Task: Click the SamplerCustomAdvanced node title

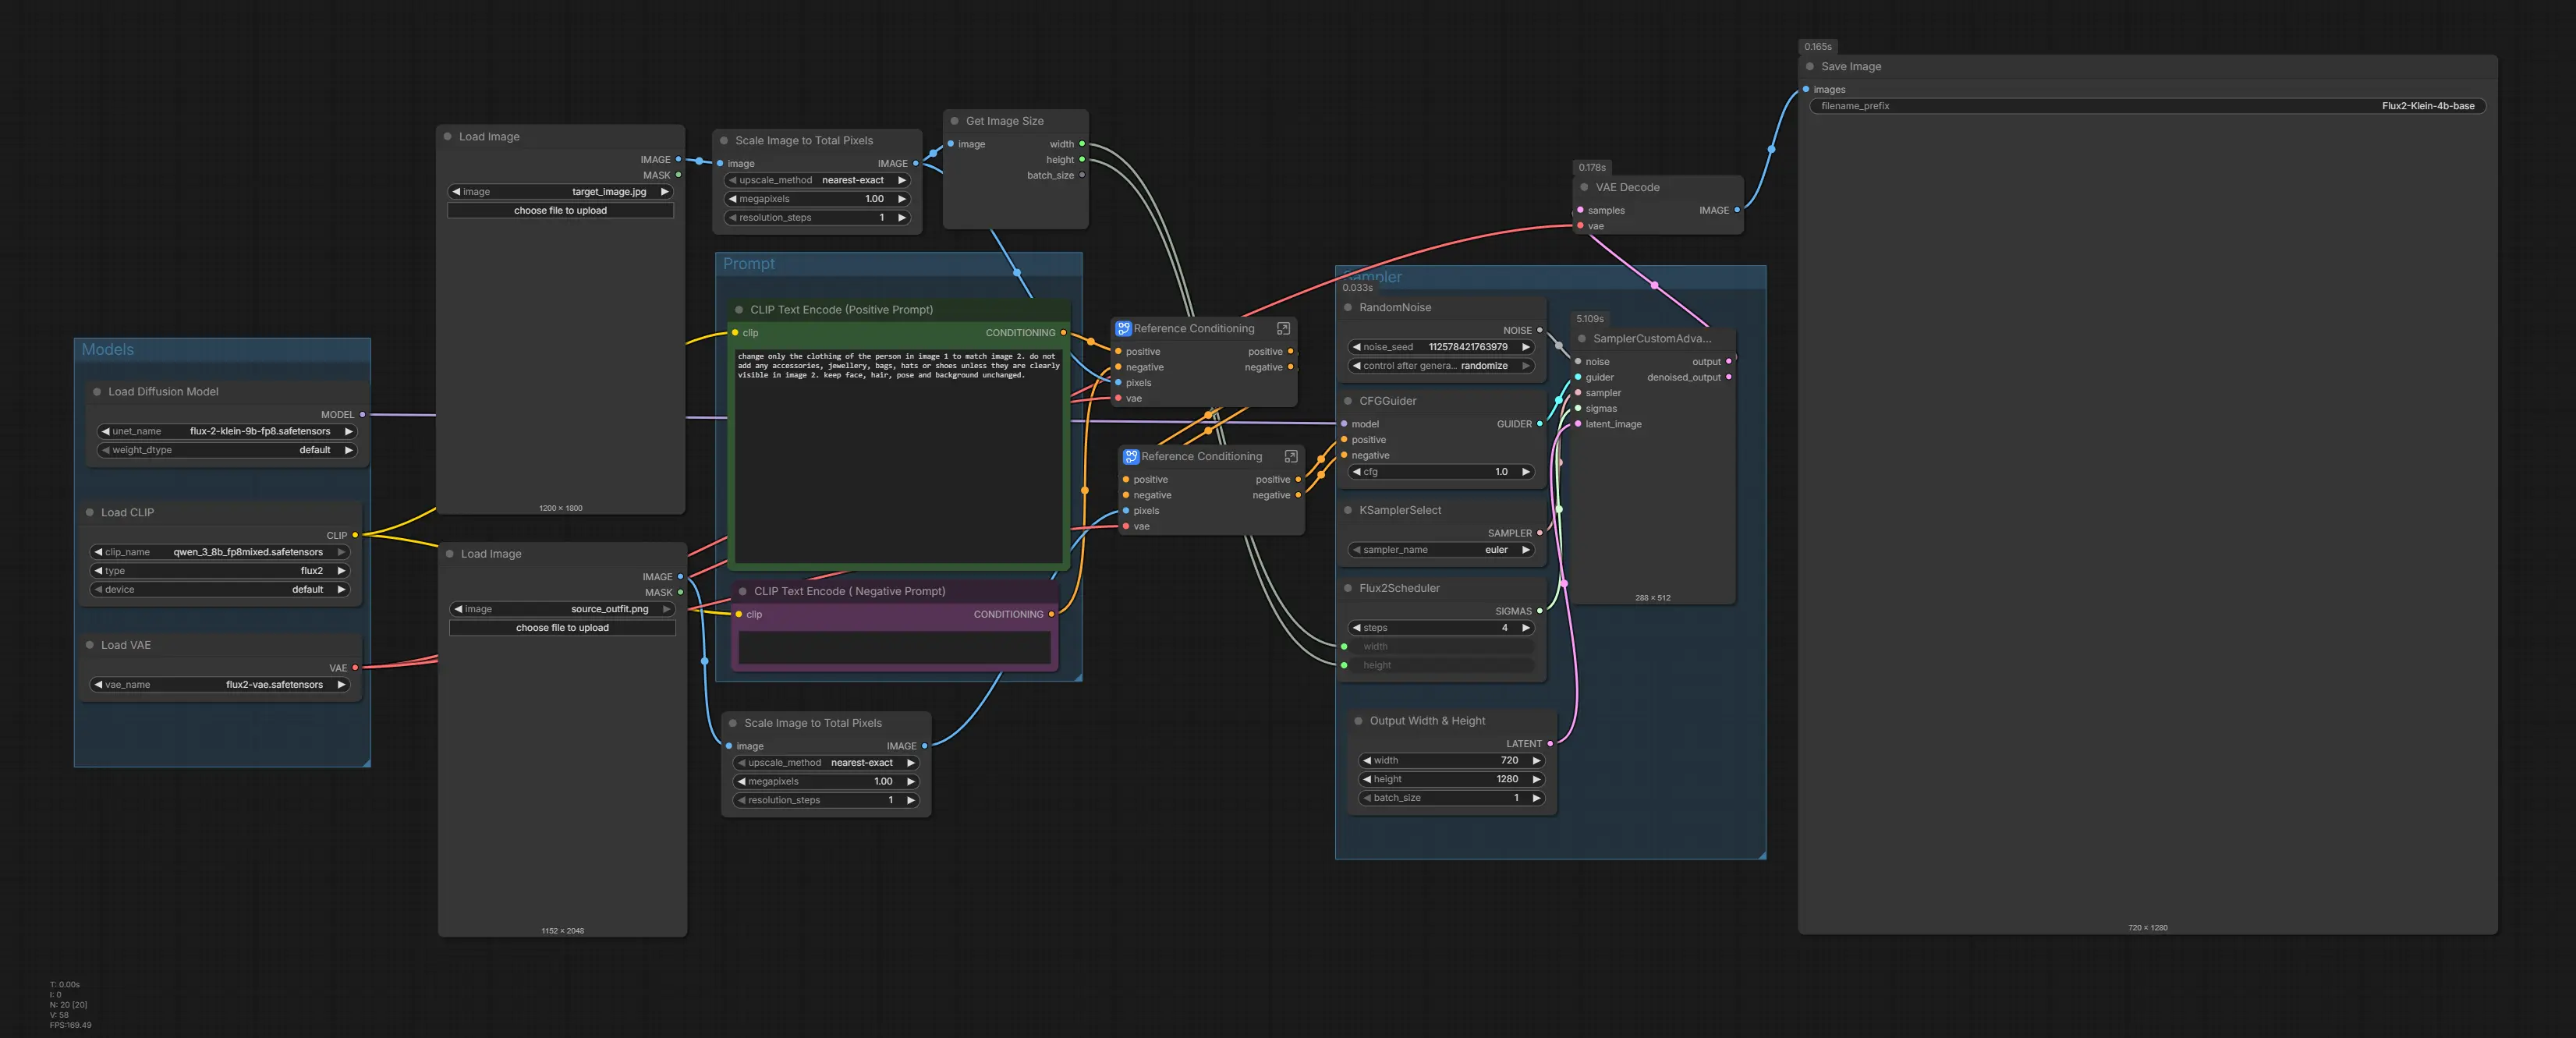Action: pyautogui.click(x=1652, y=339)
